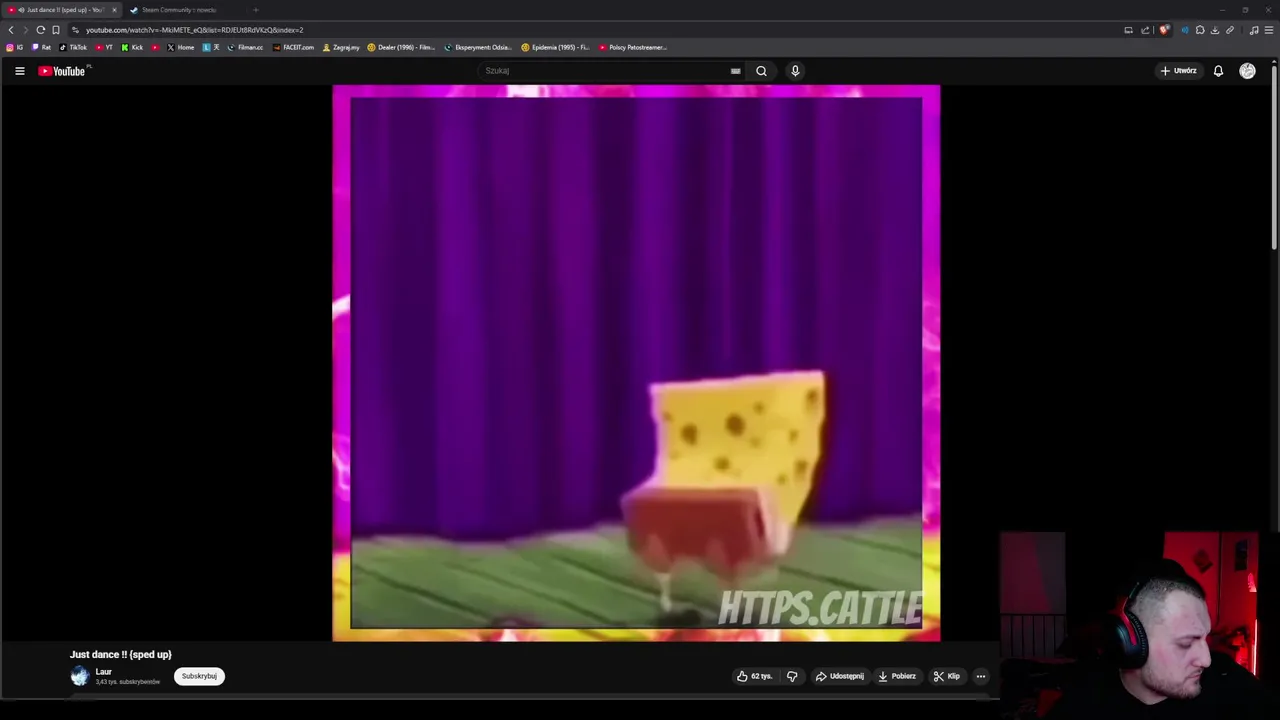
Task: Open extensions puzzle icon
Action: (1200, 30)
